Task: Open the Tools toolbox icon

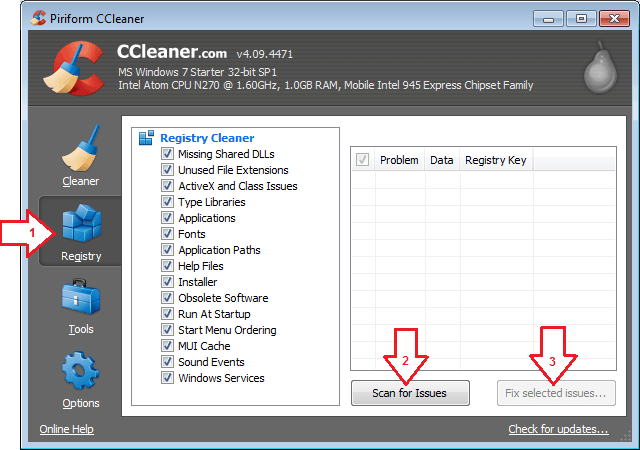Action: [81, 300]
